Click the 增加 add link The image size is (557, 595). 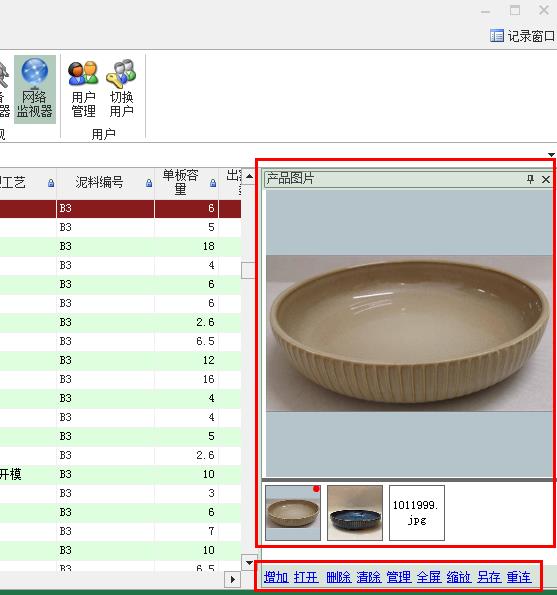(276, 578)
